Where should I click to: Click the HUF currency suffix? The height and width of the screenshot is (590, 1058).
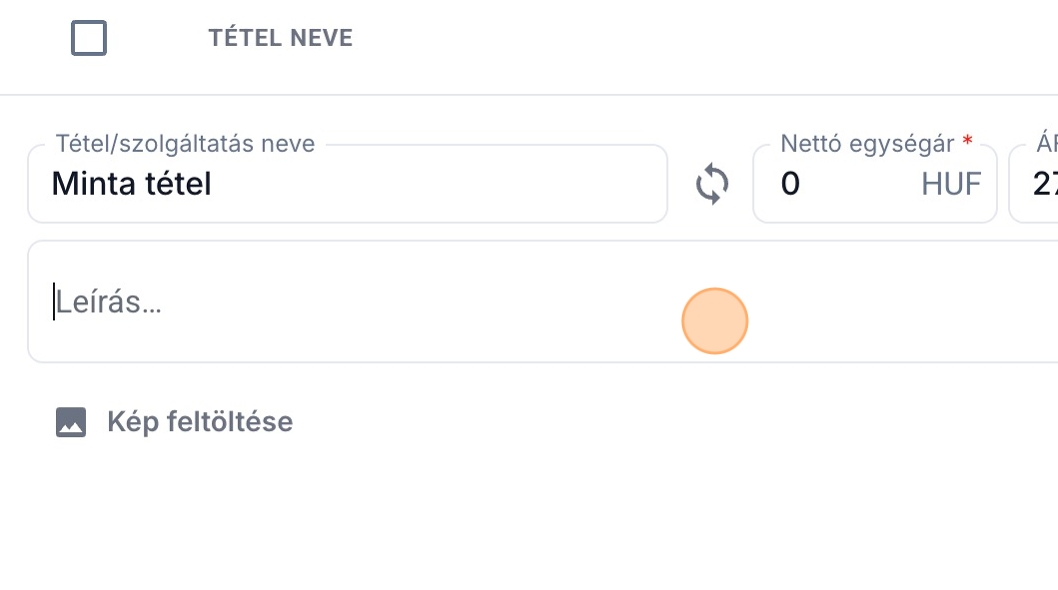tap(951, 185)
